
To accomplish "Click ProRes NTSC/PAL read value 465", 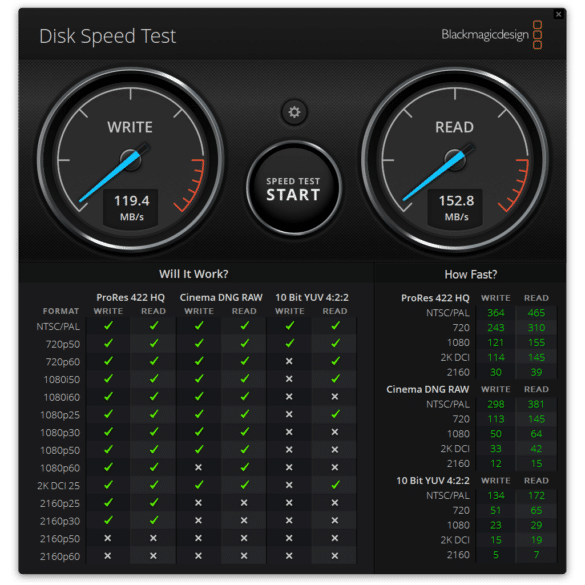I will pos(536,313).
